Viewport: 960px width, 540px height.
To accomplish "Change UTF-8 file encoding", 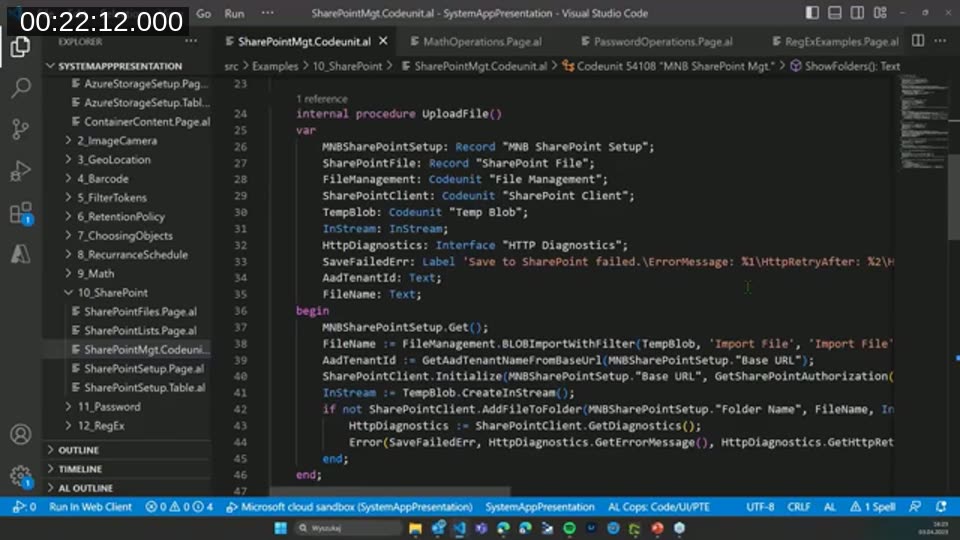I will pos(760,507).
